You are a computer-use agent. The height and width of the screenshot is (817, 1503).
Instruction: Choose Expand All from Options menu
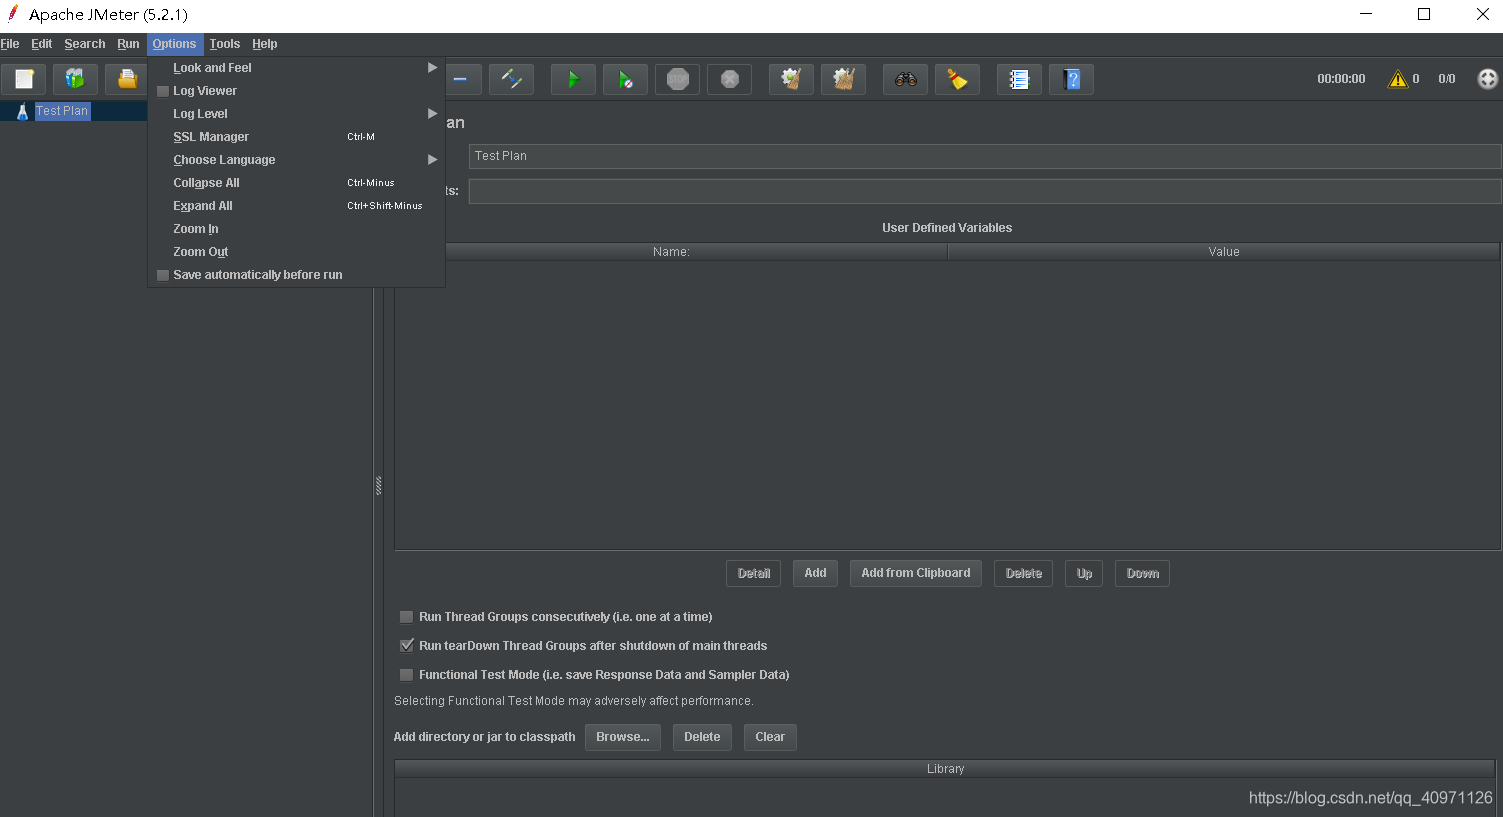[296, 206]
